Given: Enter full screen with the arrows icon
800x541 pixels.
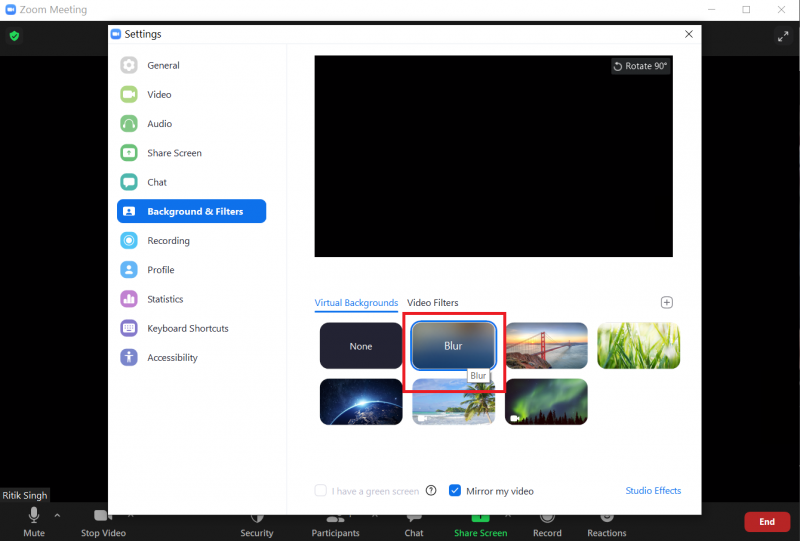Looking at the screenshot, I should [783, 36].
